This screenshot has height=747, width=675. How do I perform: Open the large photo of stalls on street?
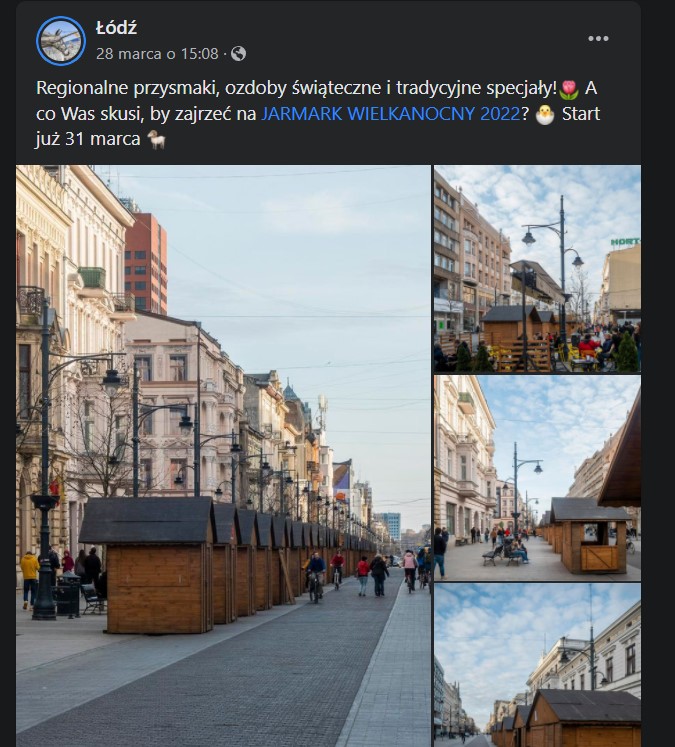223,455
